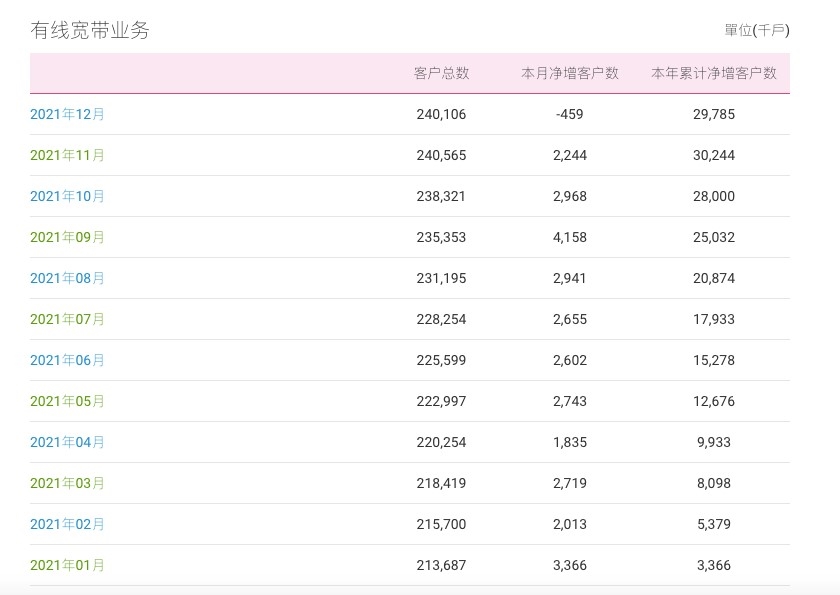
Task: Open the 2021年06月 month link
Action: (x=67, y=360)
